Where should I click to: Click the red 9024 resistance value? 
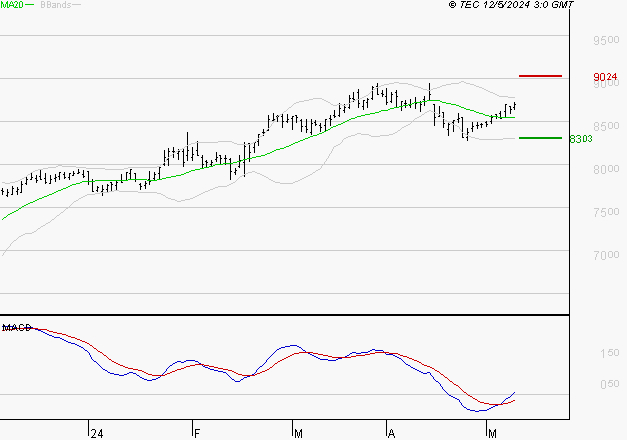click(x=605, y=76)
